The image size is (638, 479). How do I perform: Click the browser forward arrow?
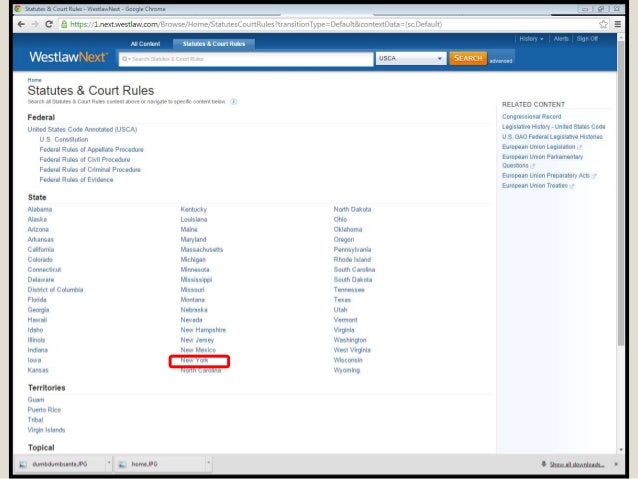35,24
